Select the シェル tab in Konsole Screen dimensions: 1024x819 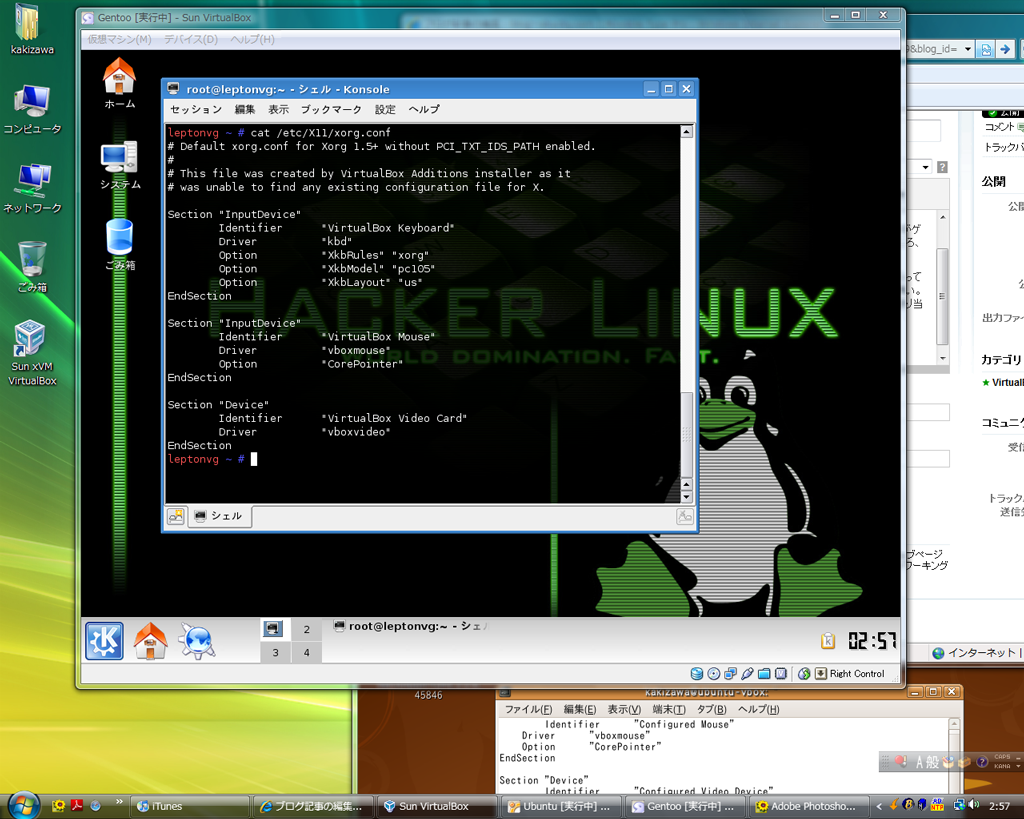pyautogui.click(x=220, y=516)
